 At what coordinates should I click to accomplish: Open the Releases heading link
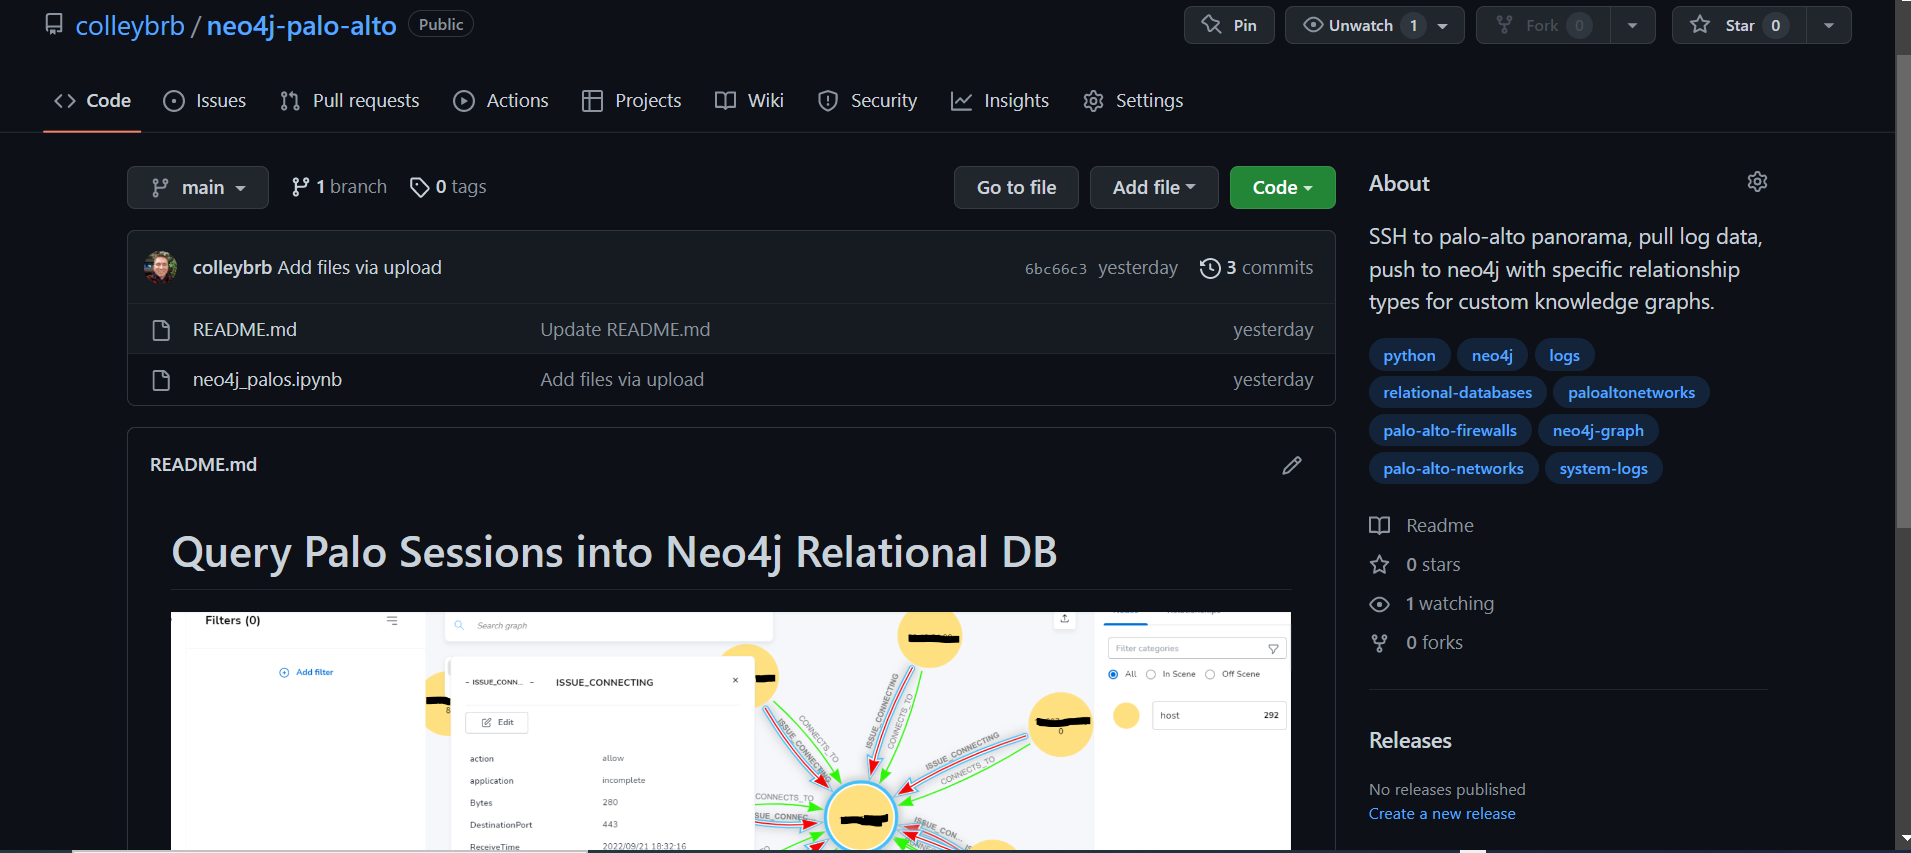coord(1410,741)
